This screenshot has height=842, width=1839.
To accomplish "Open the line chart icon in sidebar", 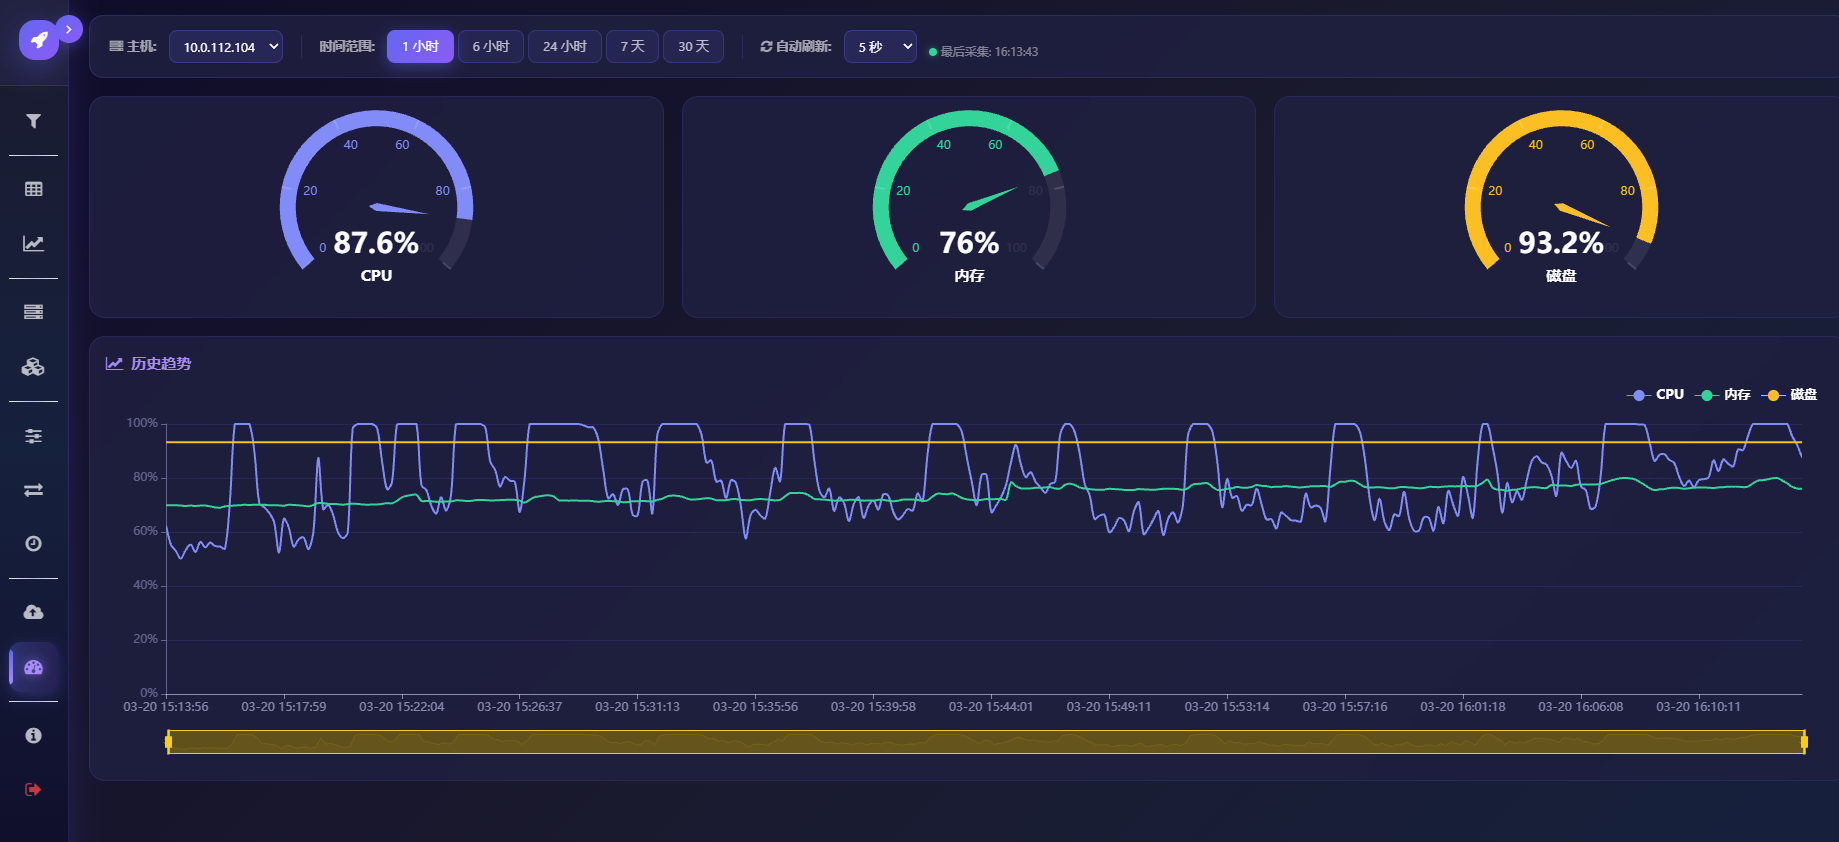I will point(33,243).
